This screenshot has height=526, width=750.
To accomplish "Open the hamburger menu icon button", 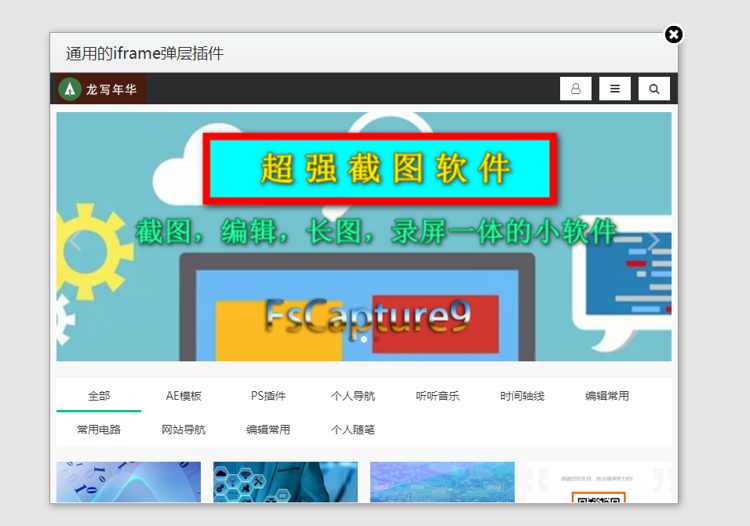I will point(615,89).
